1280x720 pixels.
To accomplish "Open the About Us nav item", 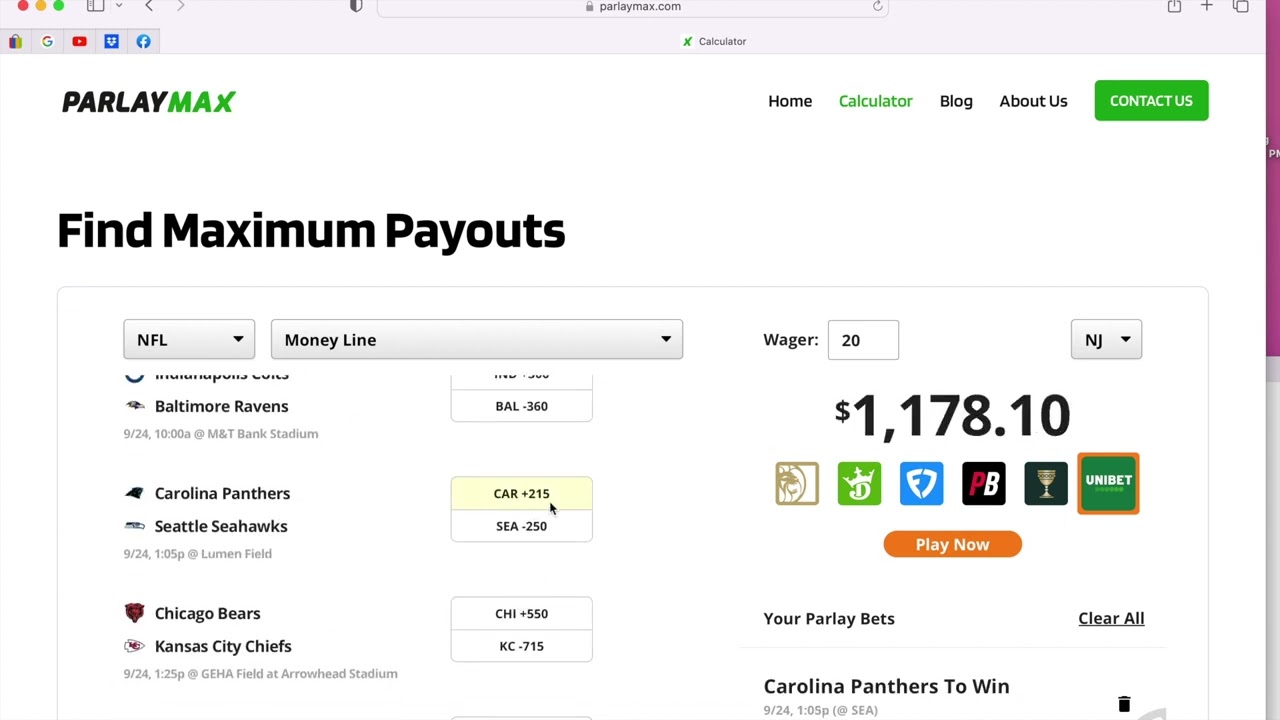I will click(1033, 101).
